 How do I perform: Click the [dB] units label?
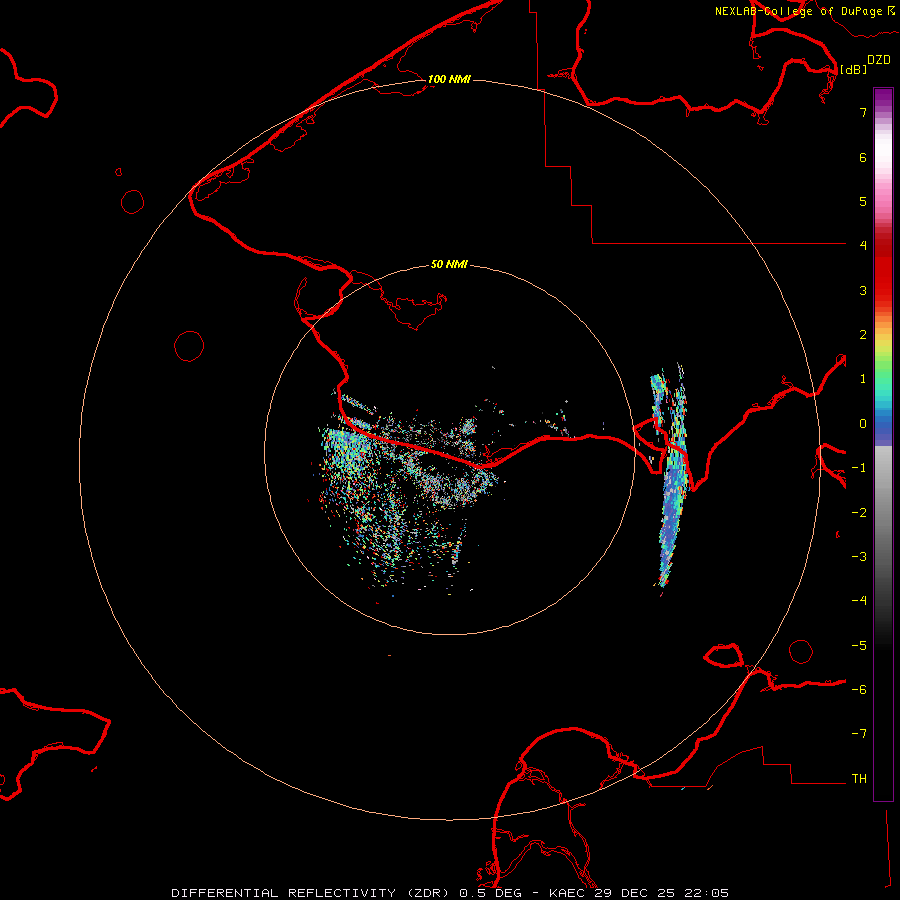pyautogui.click(x=854, y=69)
